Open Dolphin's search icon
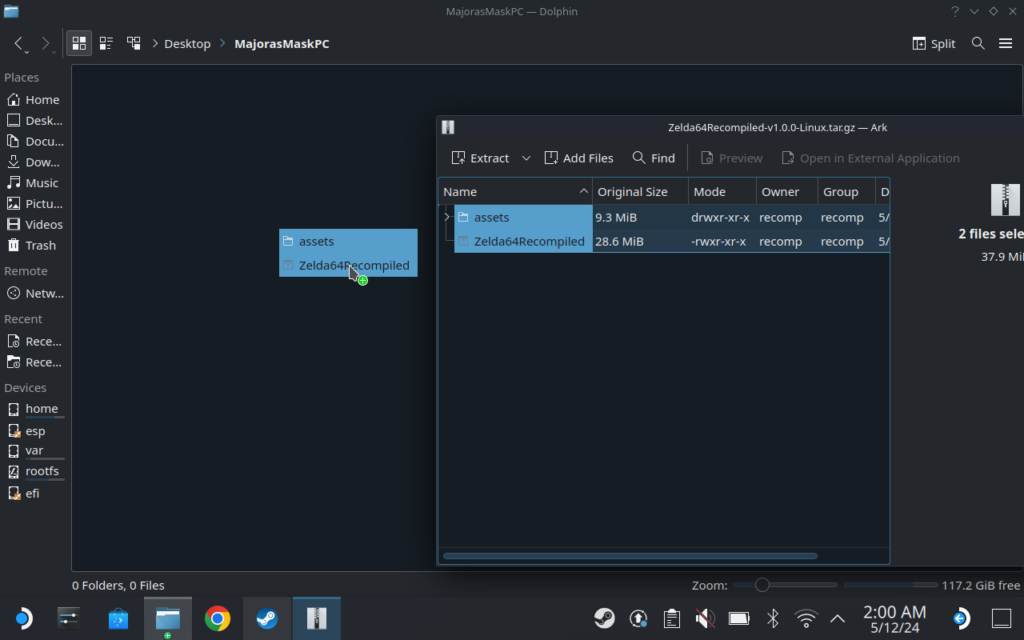The height and width of the screenshot is (640, 1024). point(978,44)
